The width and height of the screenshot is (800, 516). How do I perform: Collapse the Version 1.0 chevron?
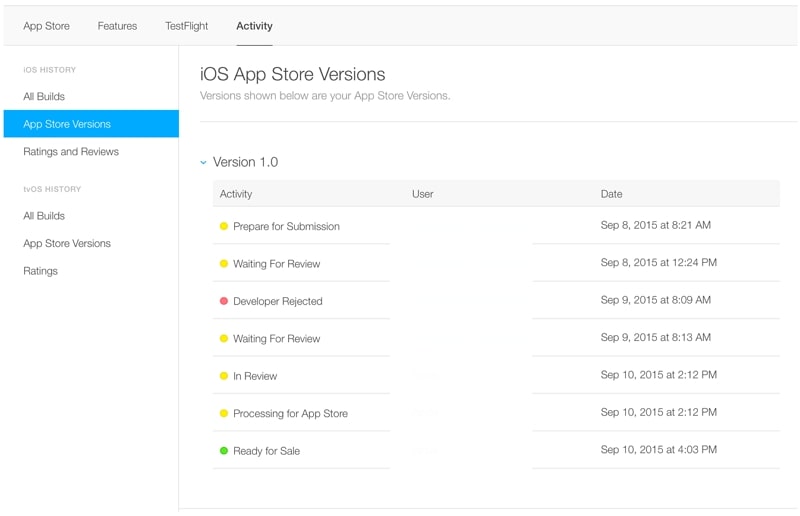click(x=203, y=162)
